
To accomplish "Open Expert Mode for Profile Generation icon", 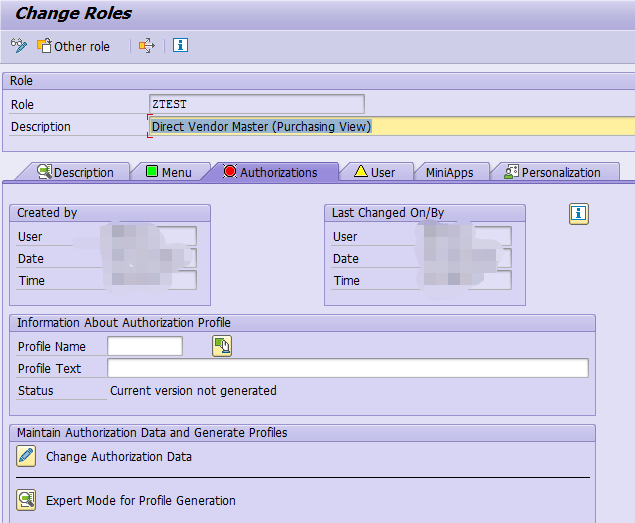I will click(26, 500).
